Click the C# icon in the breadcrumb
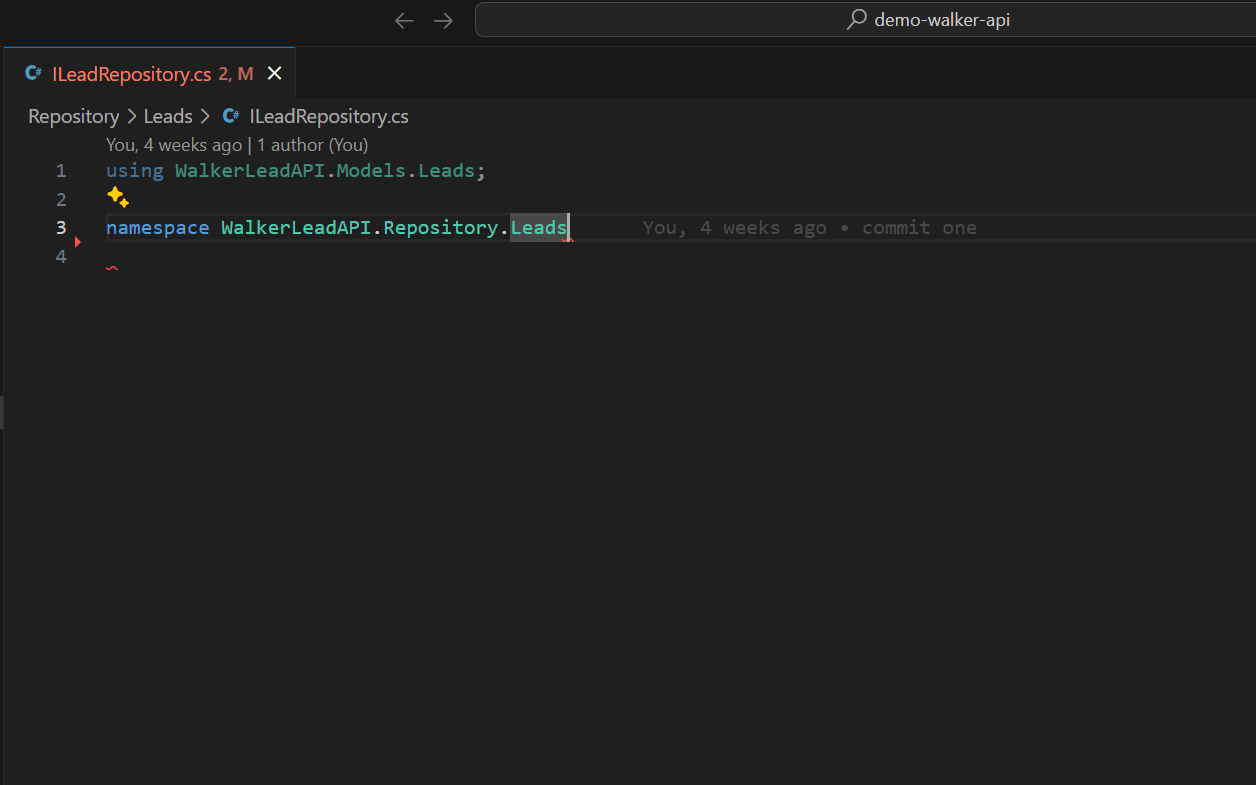The height and width of the screenshot is (785, 1256). pos(231,116)
